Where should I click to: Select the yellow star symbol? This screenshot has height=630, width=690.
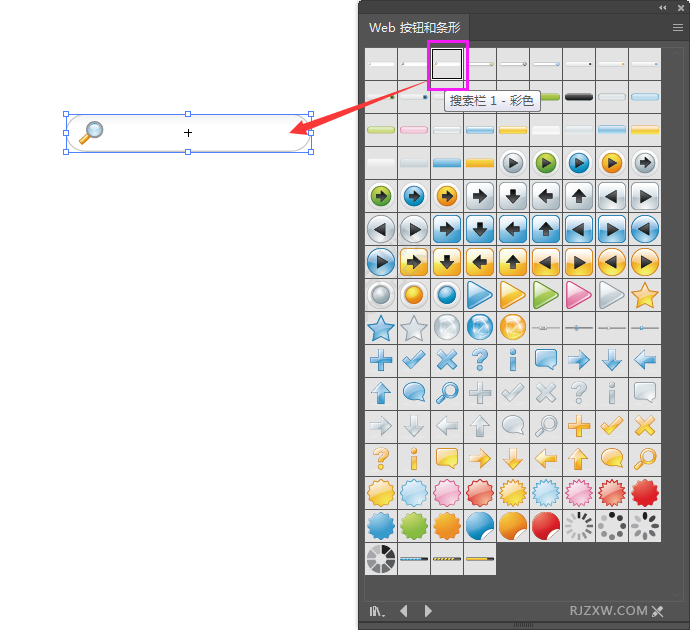(x=645, y=295)
